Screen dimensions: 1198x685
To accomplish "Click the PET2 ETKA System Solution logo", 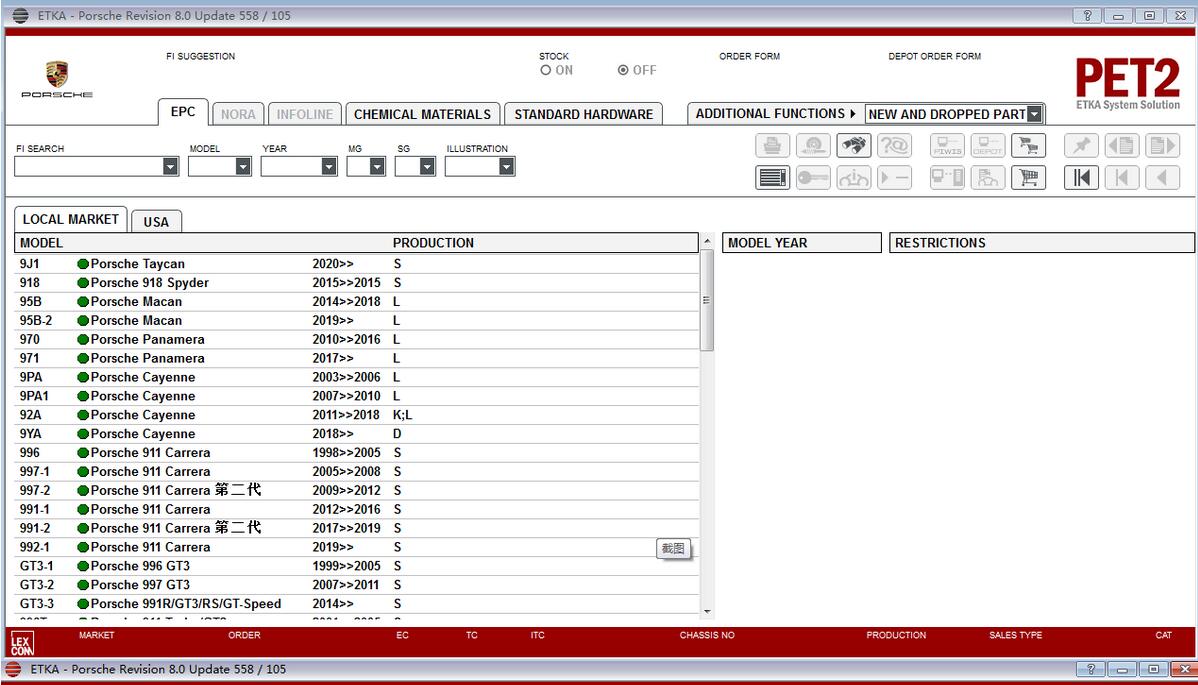I will click(1128, 84).
